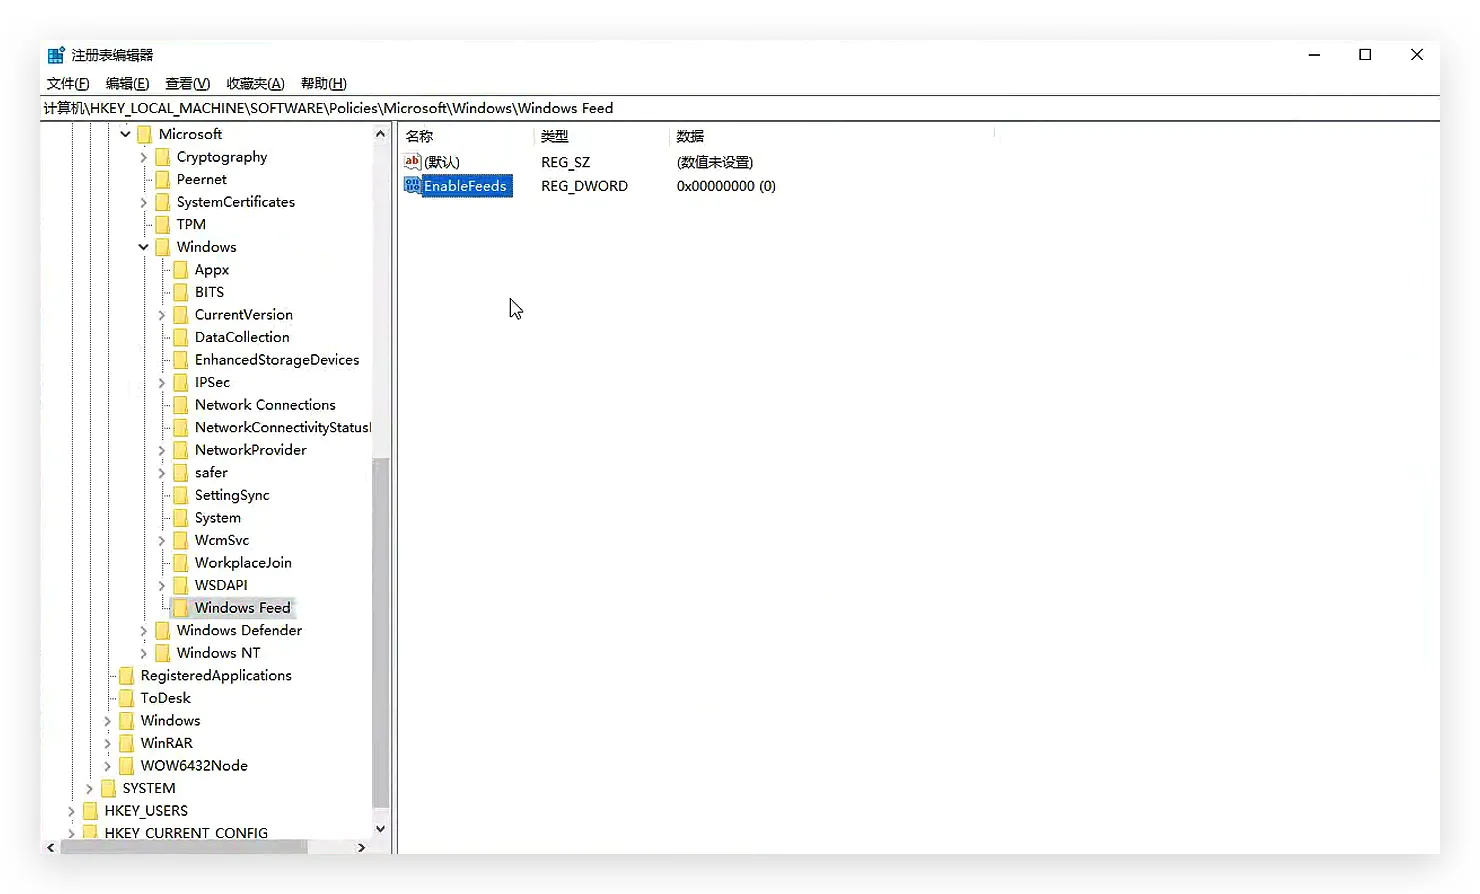Expand the IPSec key
This screenshot has height=894, width=1480.
(161, 382)
